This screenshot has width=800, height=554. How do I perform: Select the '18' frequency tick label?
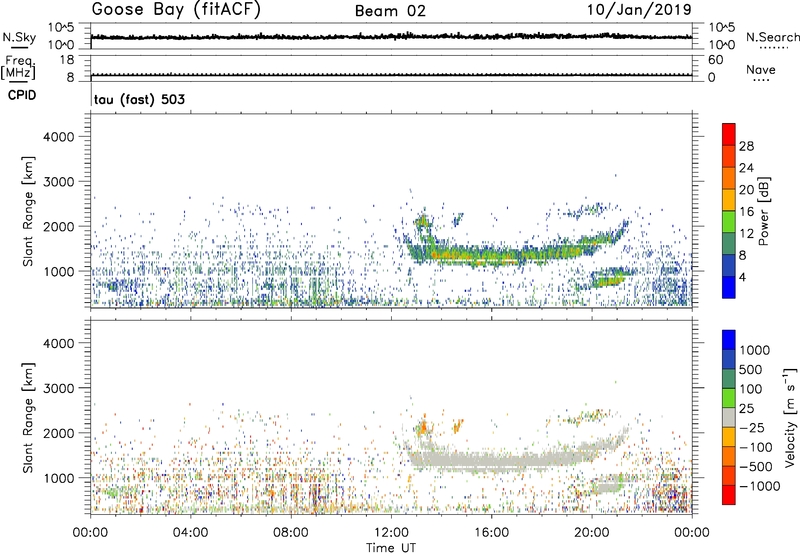67,60
